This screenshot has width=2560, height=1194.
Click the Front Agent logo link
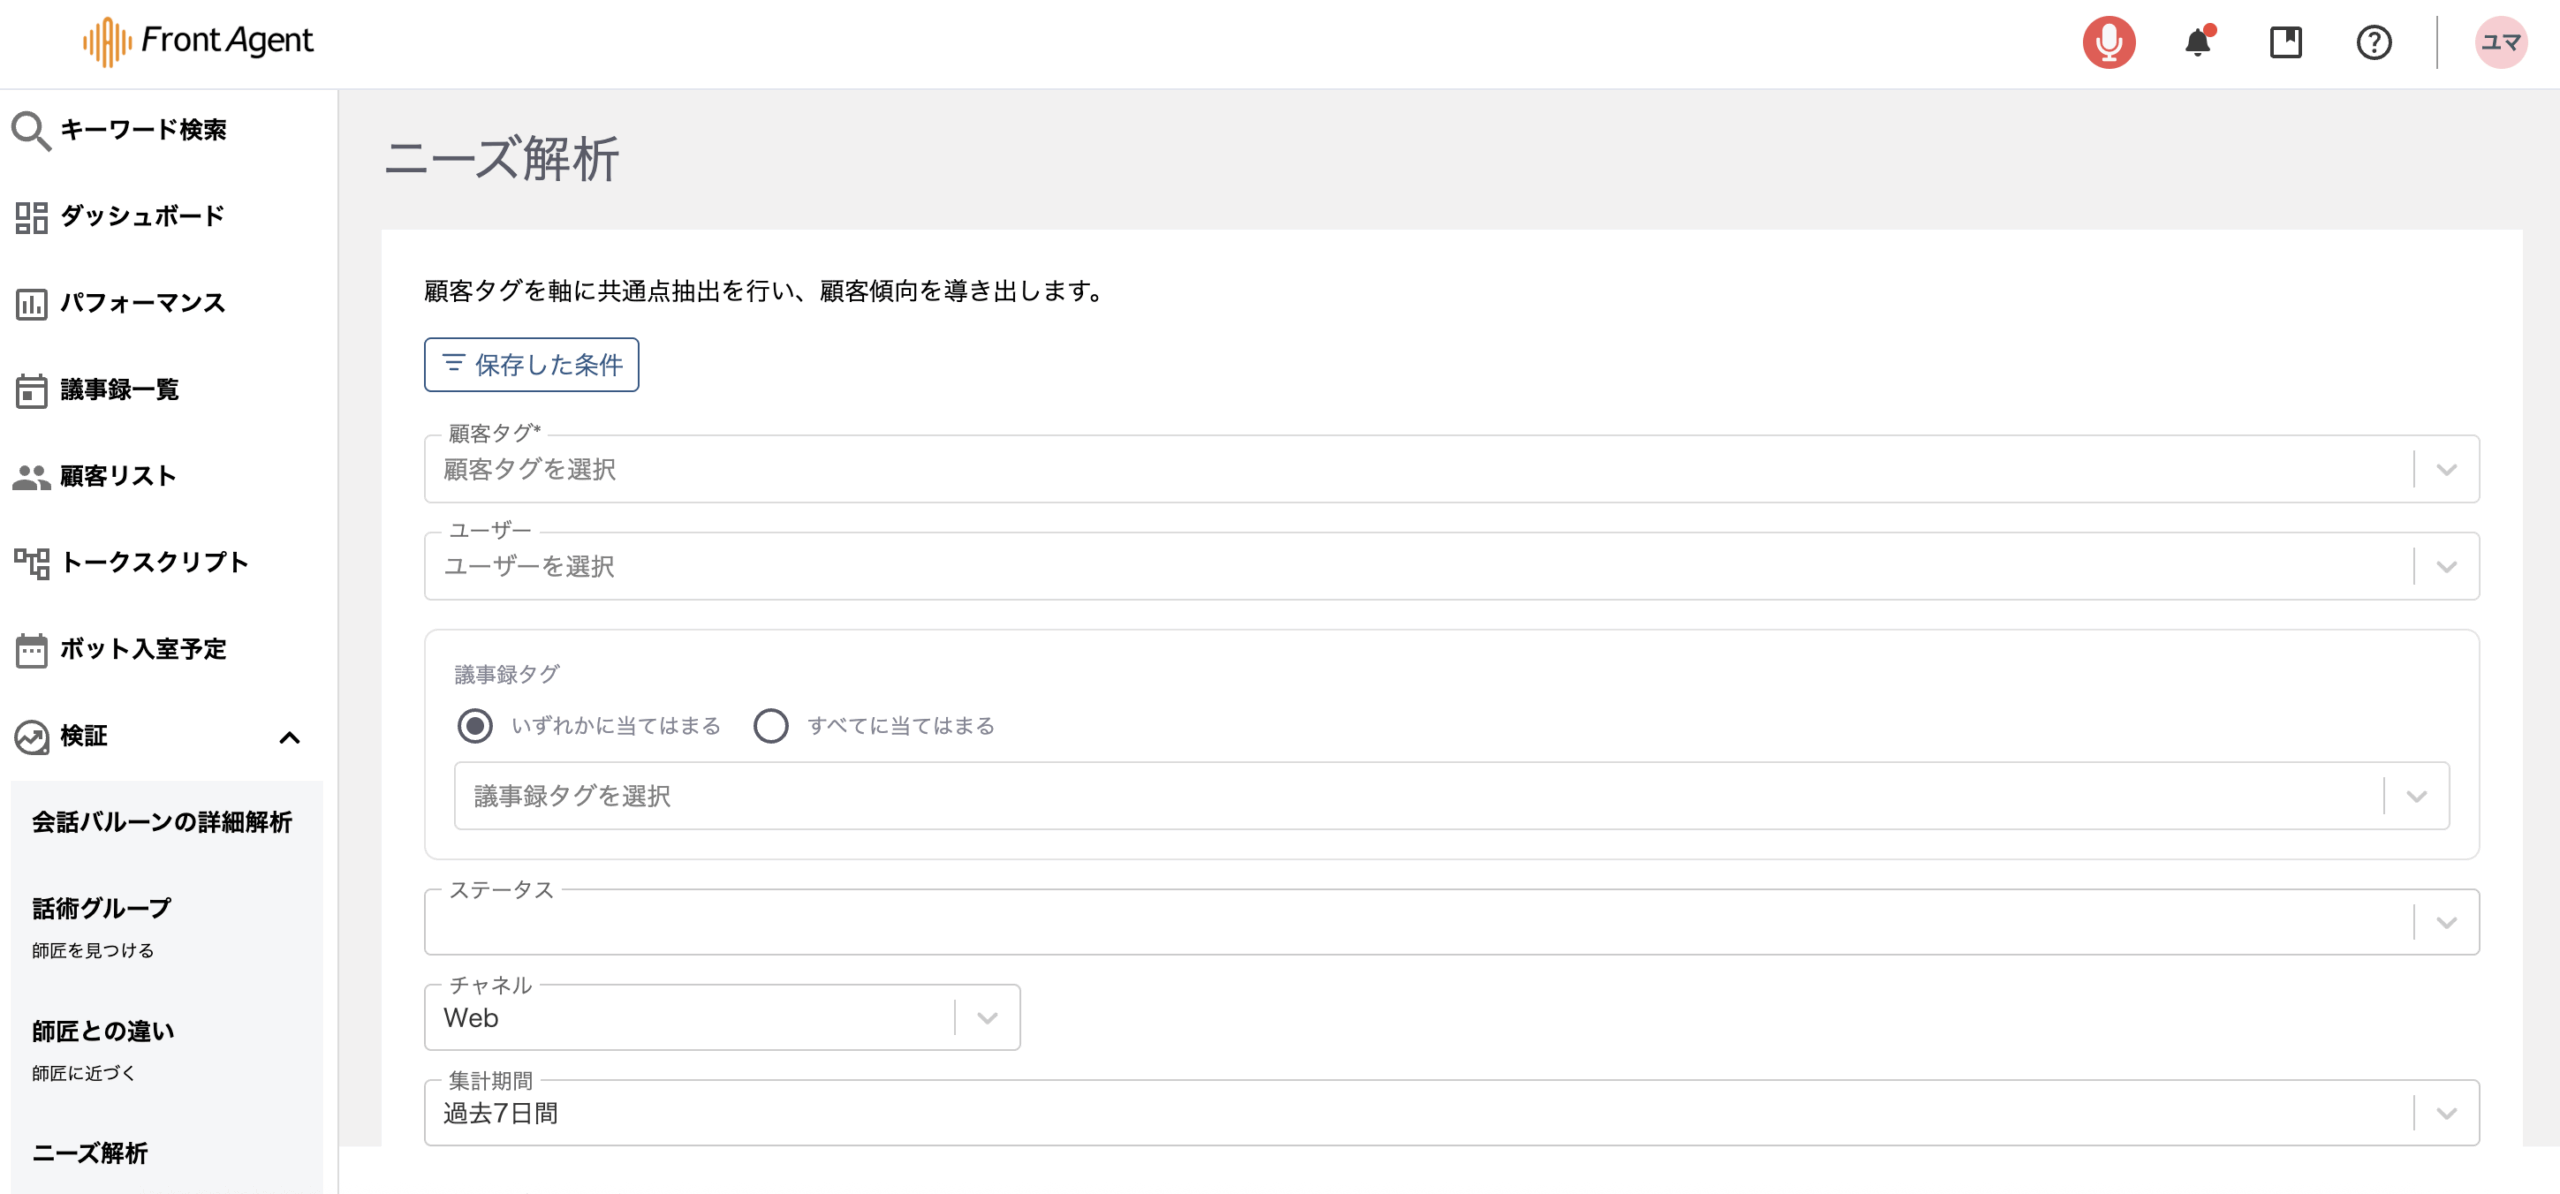[198, 41]
